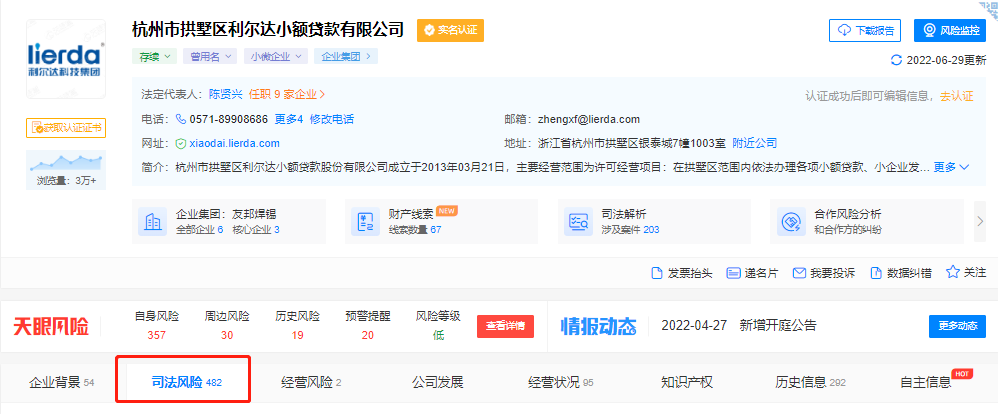Expand the 存续 status dropdown
Viewport: 998px width, 414px height.
(155, 56)
